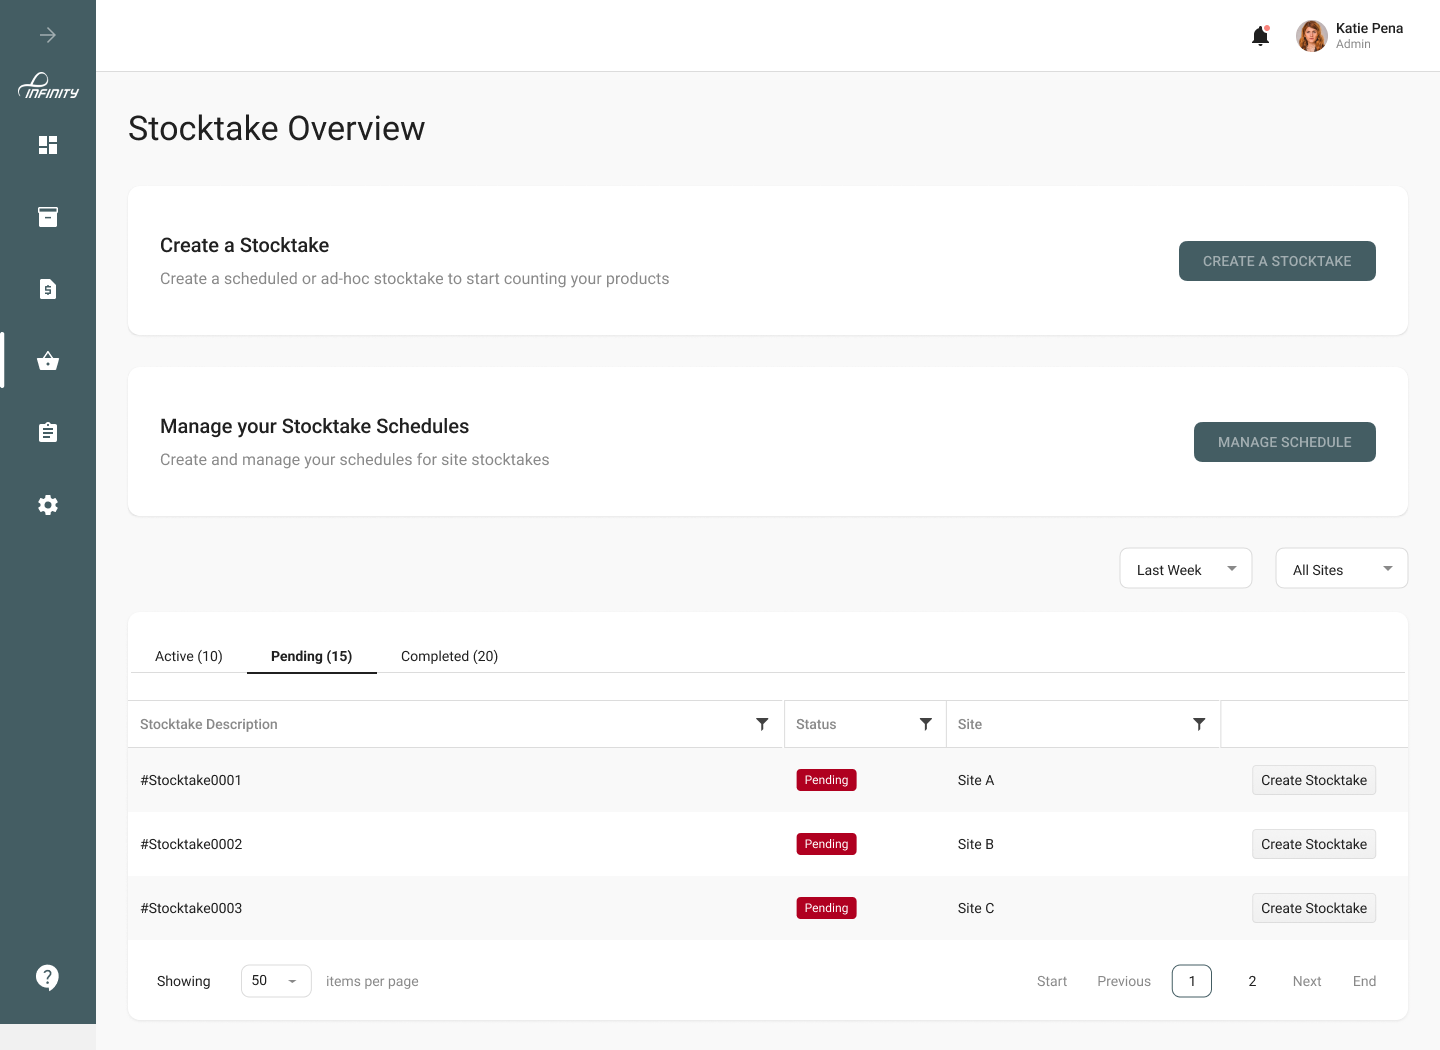Select the shopping basket sidebar icon

coord(48,361)
